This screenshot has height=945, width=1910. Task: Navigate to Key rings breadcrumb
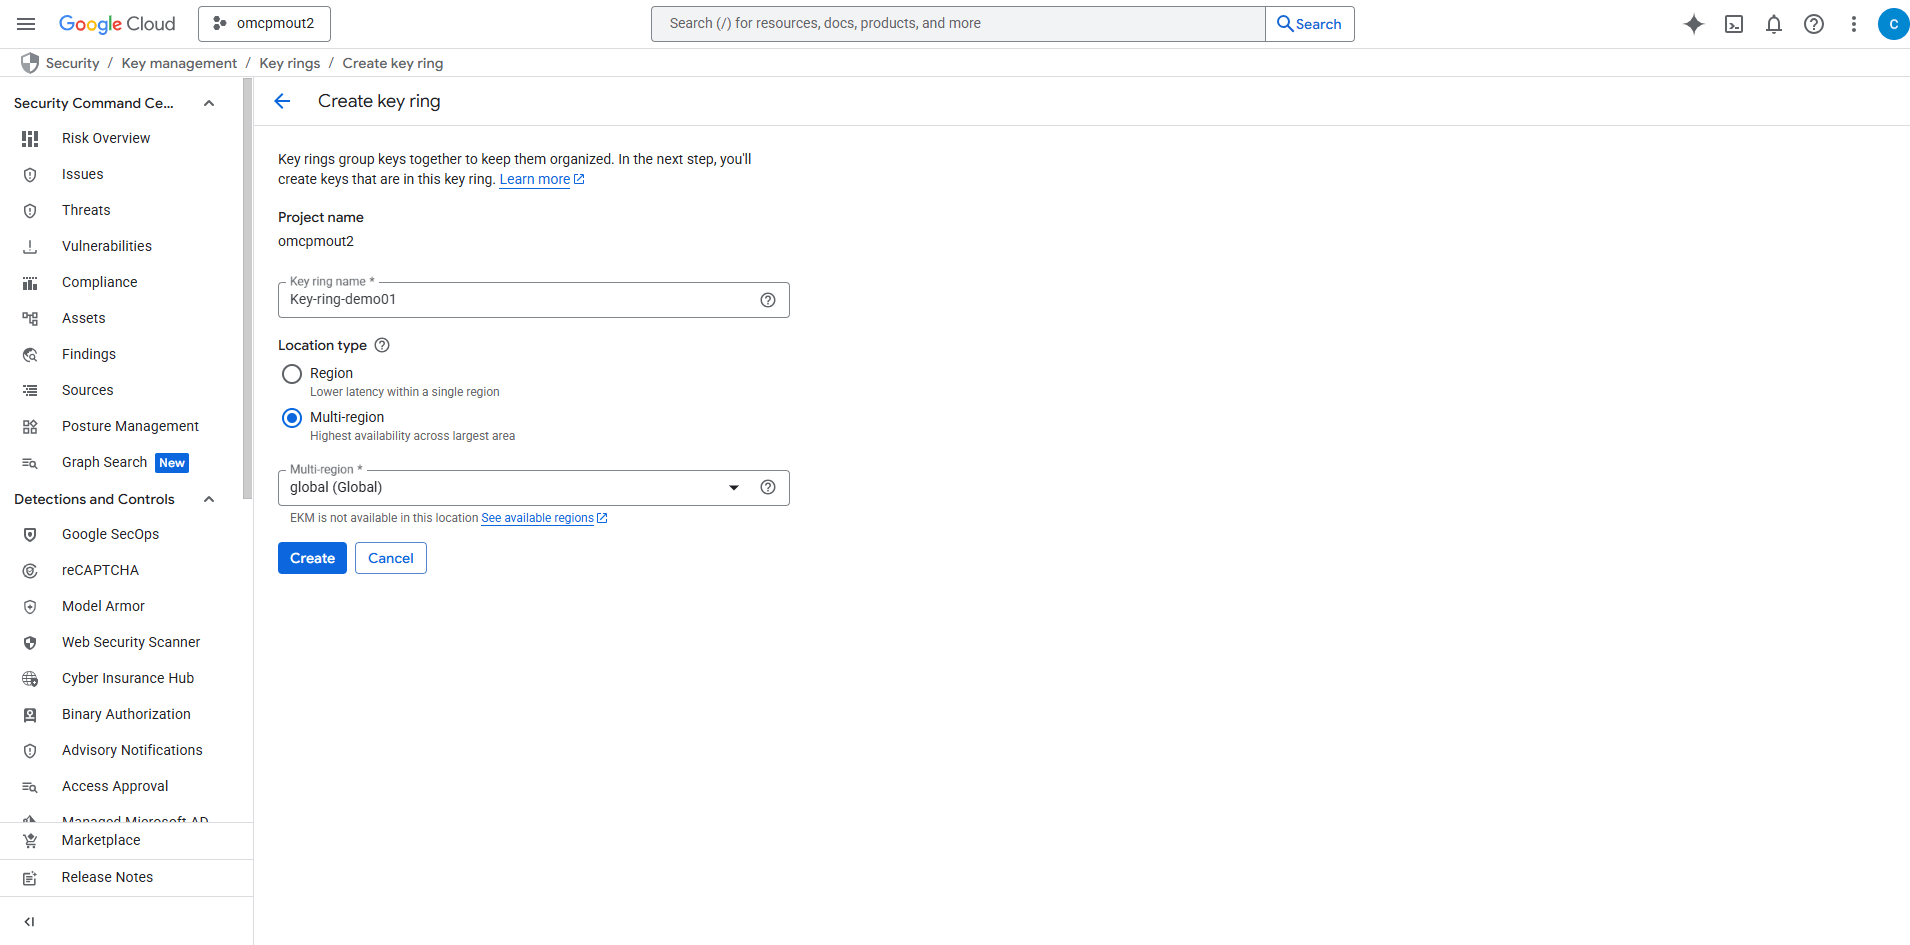289,62
